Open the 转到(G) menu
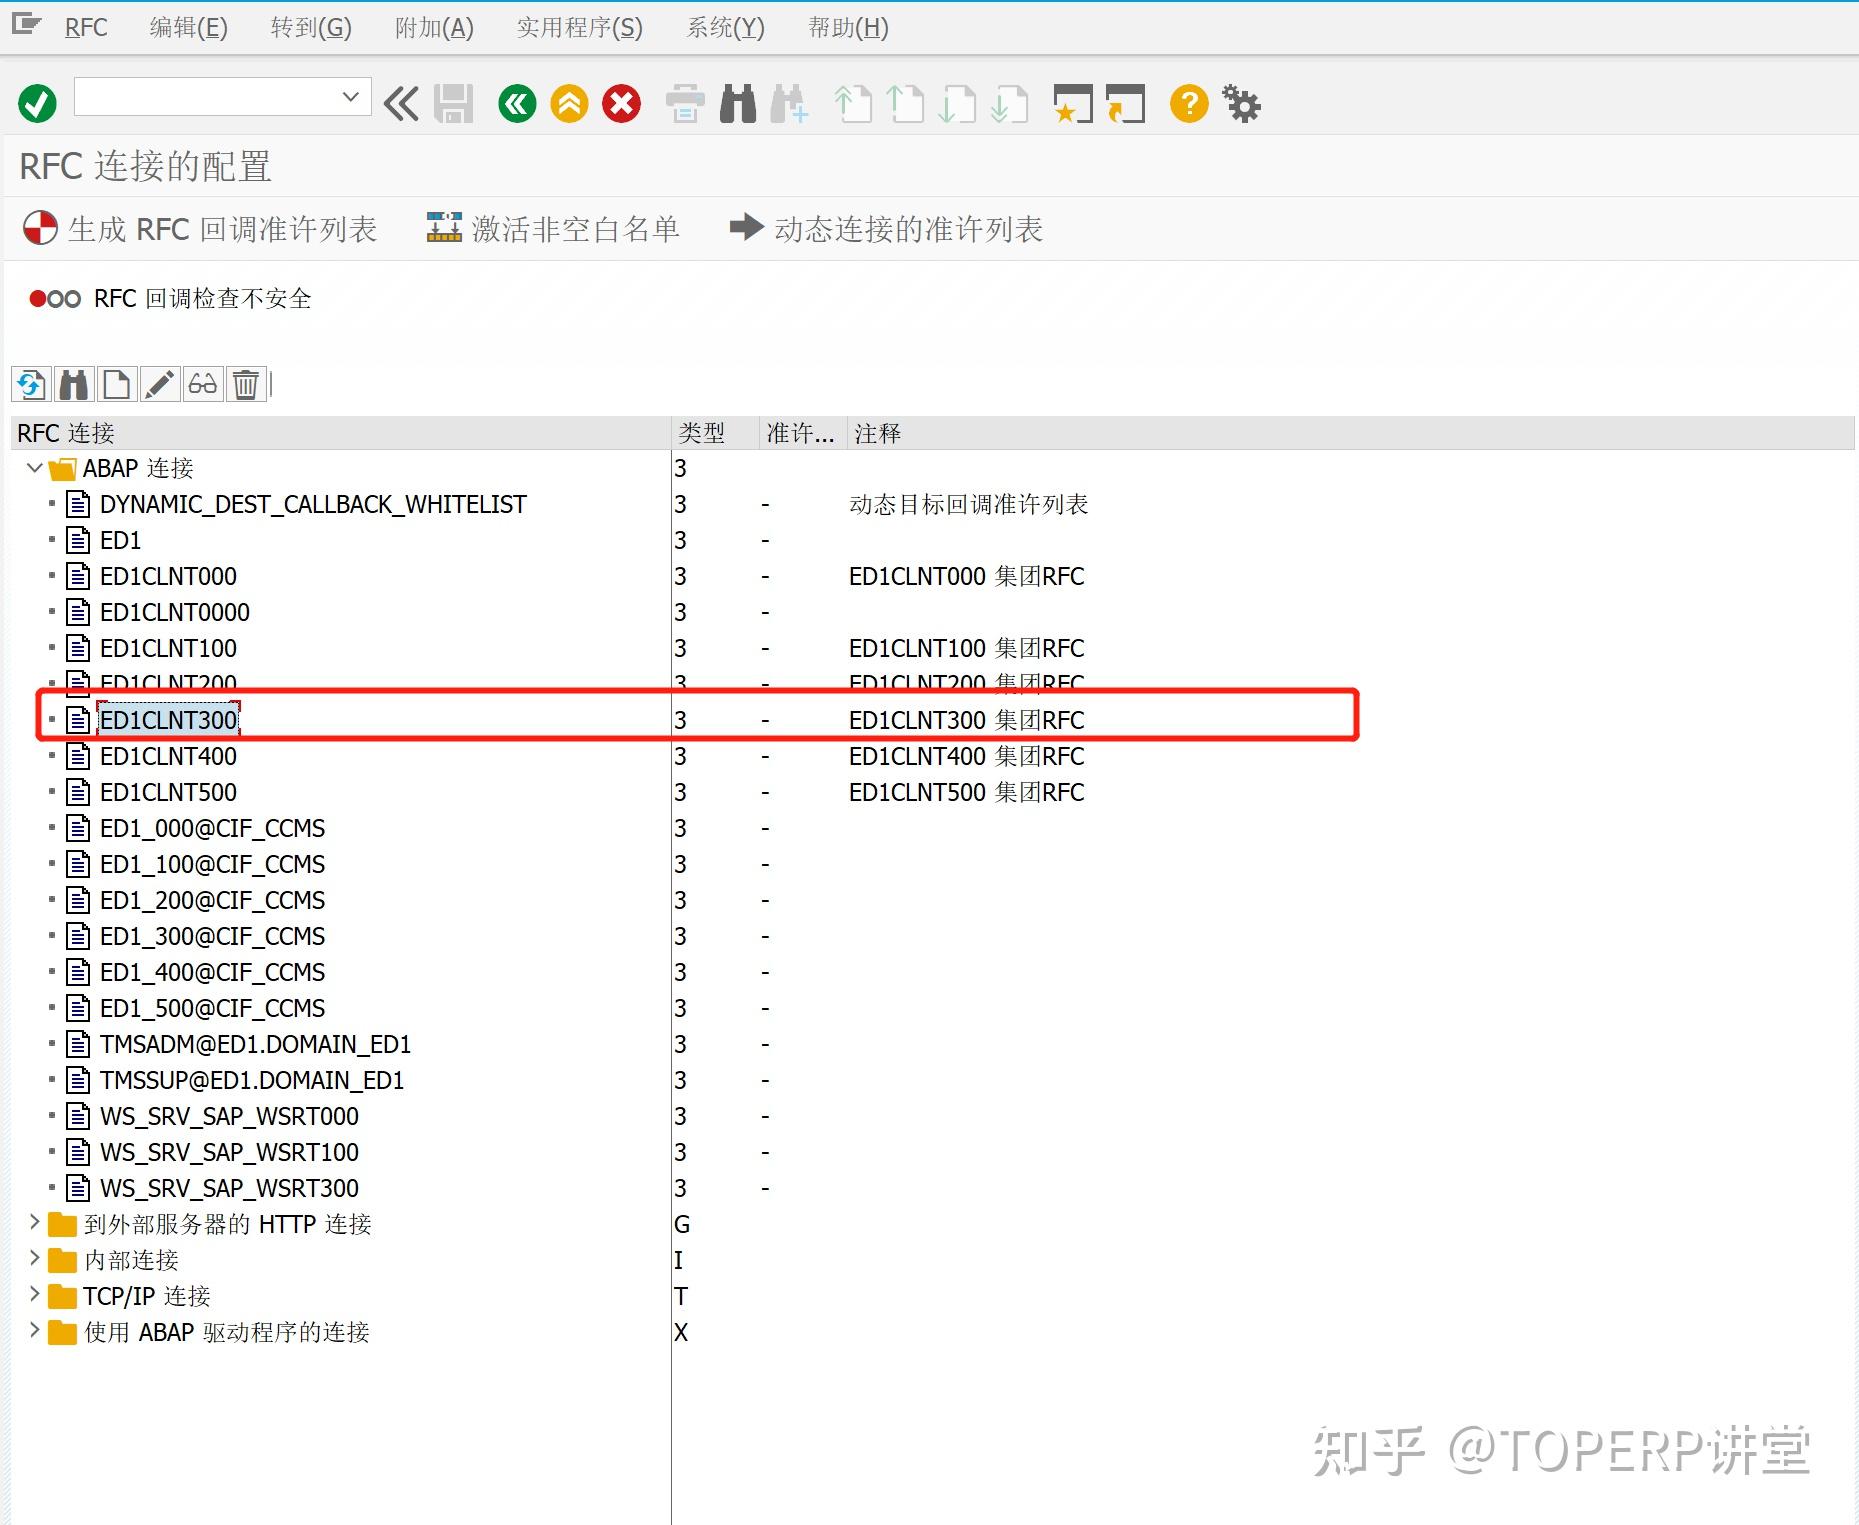The width and height of the screenshot is (1859, 1525). (310, 27)
